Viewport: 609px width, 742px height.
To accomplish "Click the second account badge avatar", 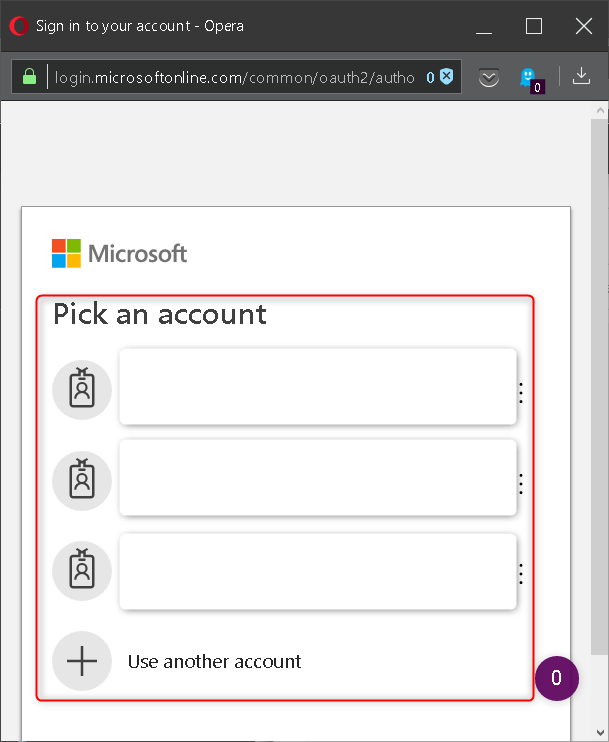I will click(x=82, y=480).
